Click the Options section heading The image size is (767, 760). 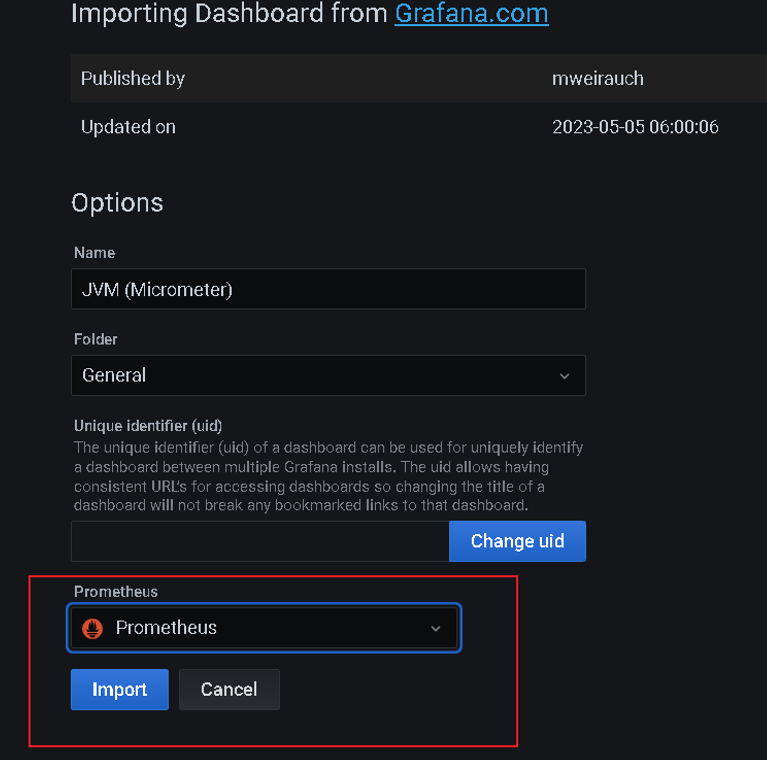point(117,203)
